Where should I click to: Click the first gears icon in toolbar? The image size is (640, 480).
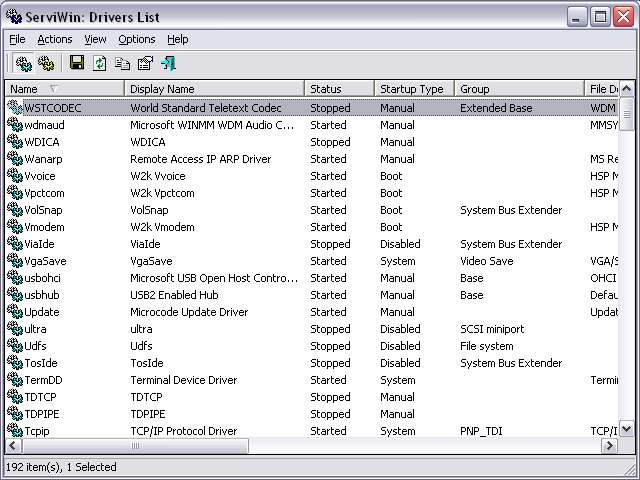coord(23,63)
